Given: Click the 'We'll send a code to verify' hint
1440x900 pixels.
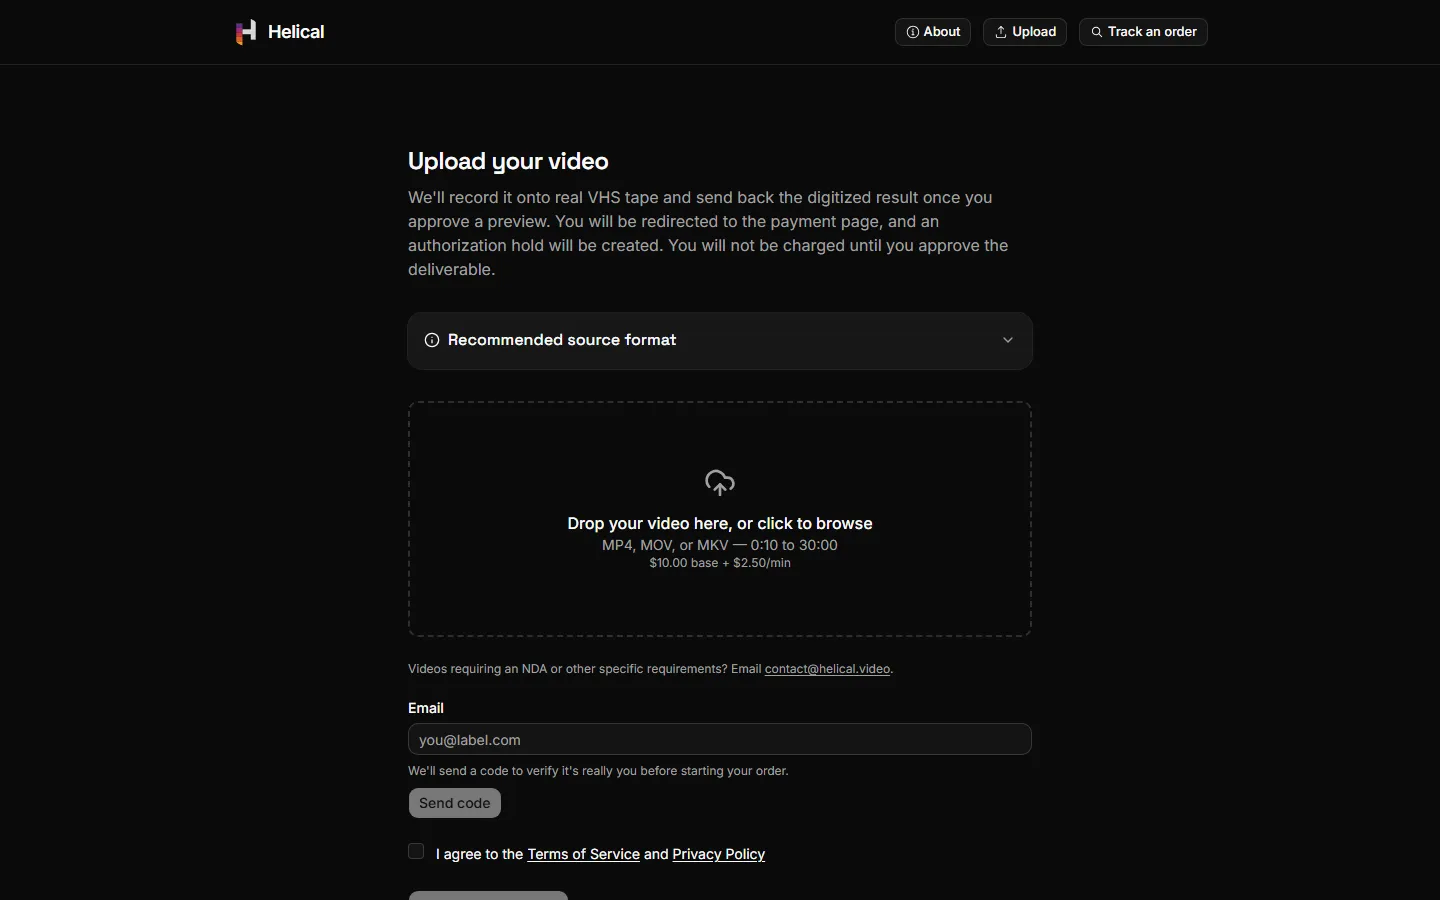Looking at the screenshot, I should point(598,771).
